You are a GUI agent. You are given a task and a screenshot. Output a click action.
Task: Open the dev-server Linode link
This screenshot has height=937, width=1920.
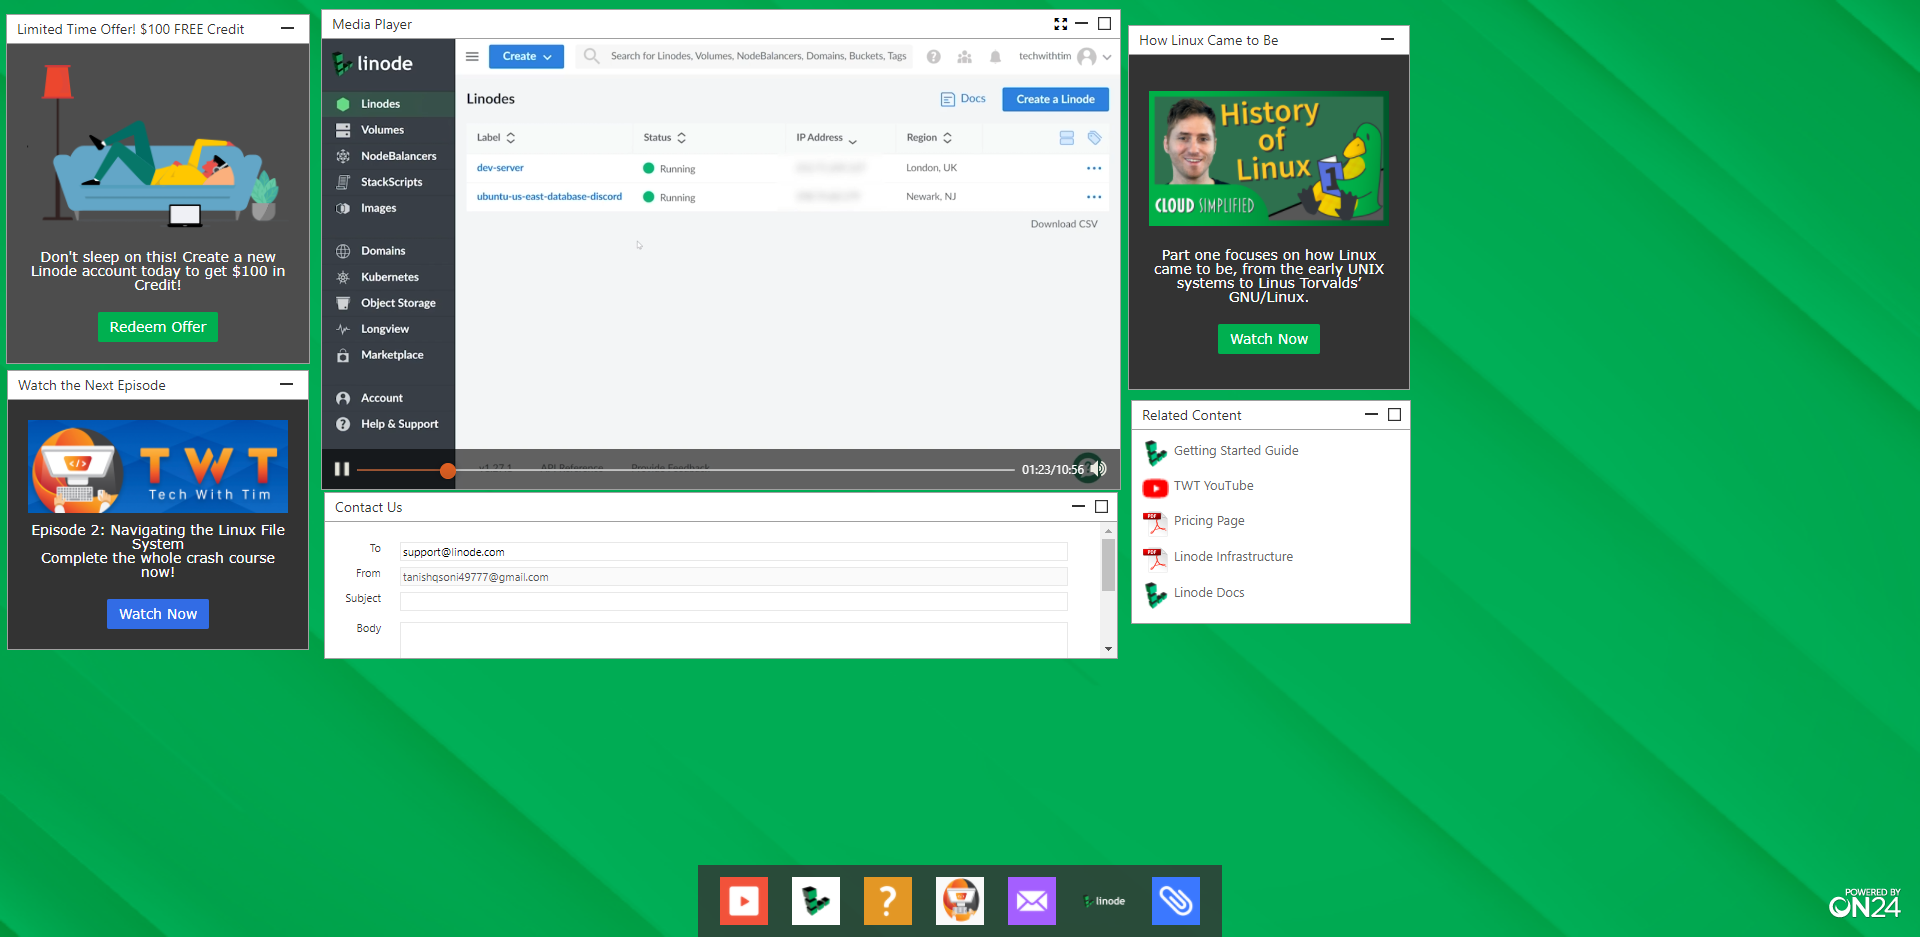[x=500, y=168]
